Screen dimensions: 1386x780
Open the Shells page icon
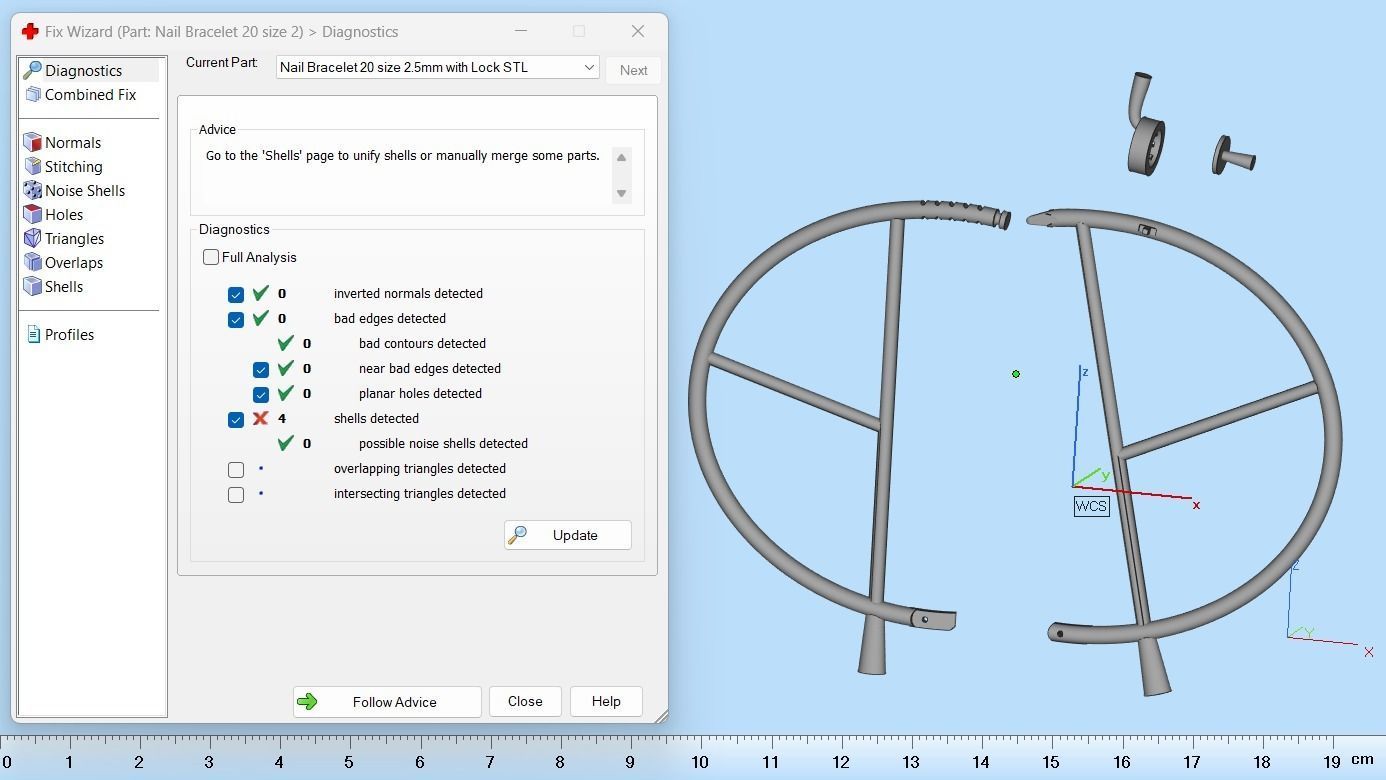tap(32, 286)
